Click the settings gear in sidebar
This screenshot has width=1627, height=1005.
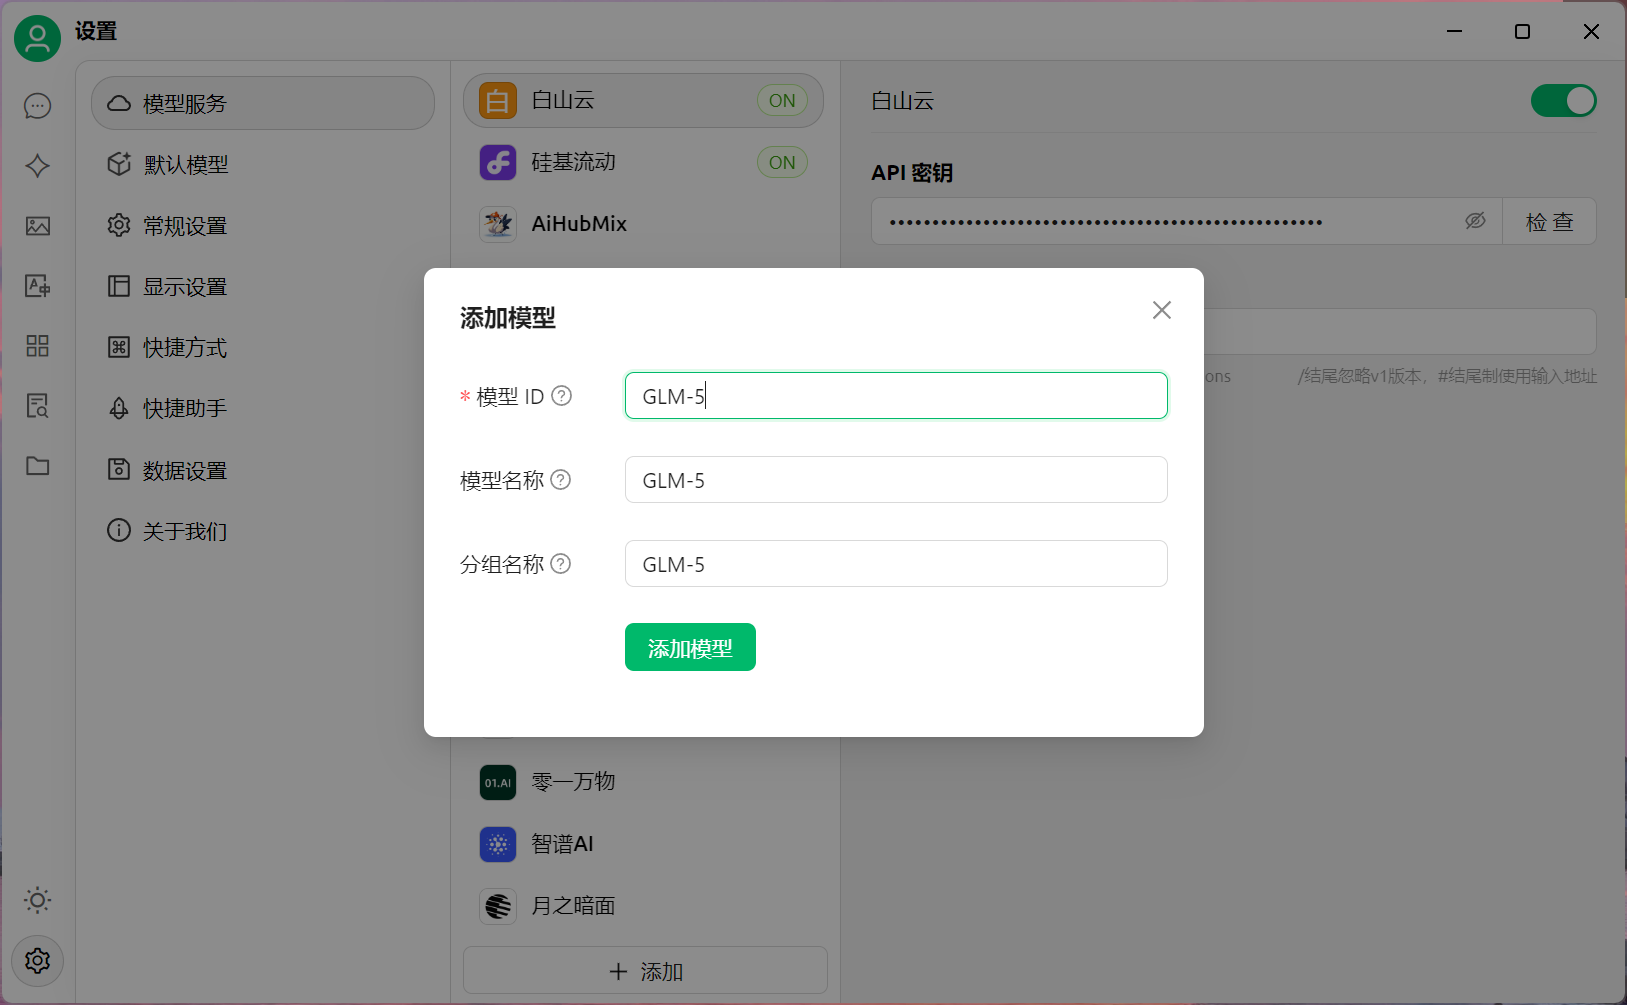[38, 961]
